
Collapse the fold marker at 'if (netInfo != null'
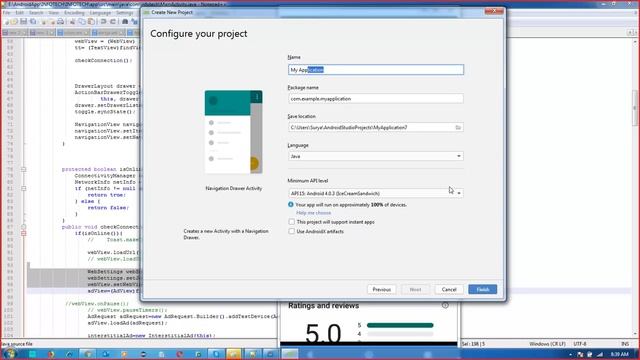[24, 188]
